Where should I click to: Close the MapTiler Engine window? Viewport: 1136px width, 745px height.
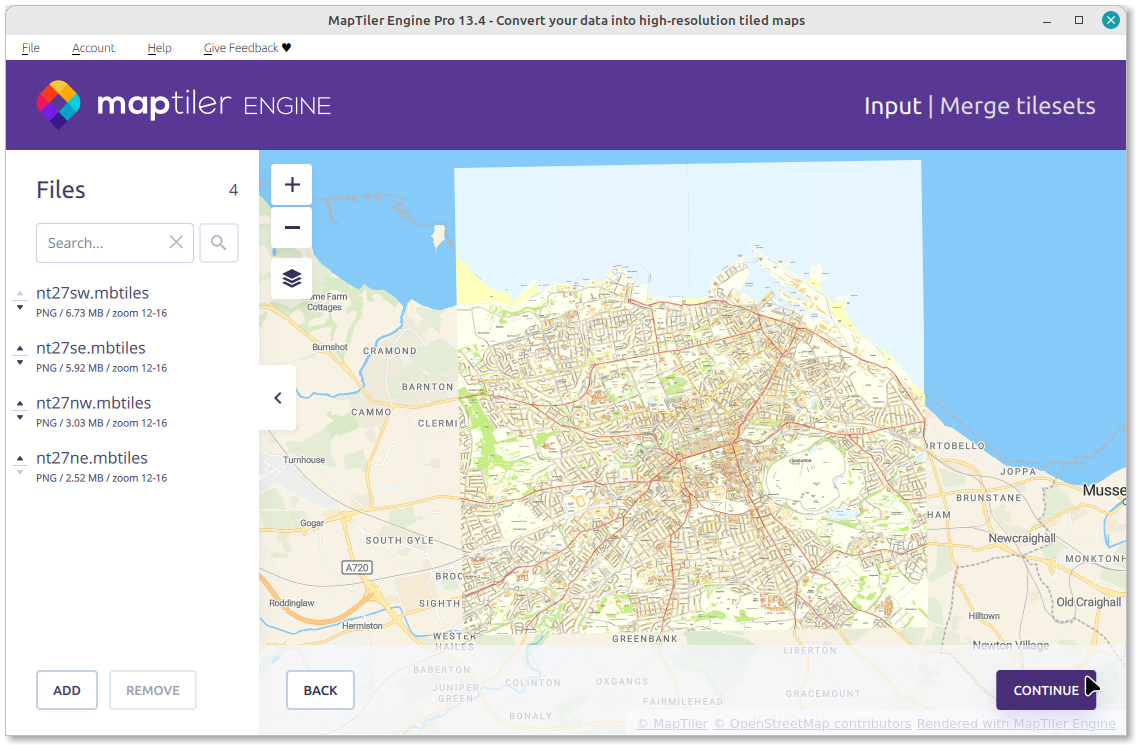tap(1111, 20)
